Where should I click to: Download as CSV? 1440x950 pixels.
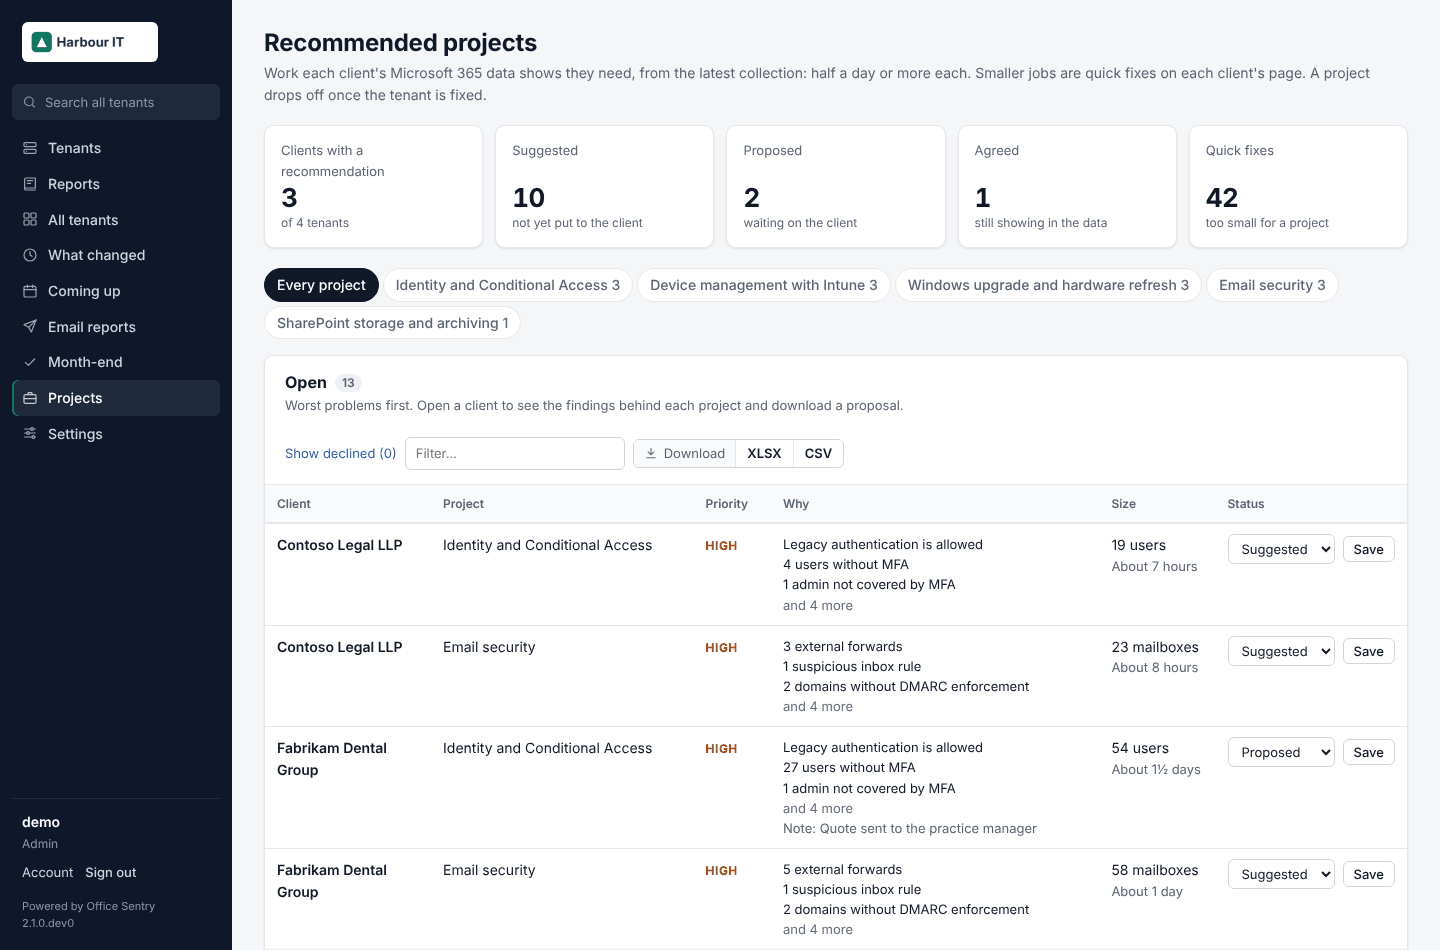click(818, 453)
